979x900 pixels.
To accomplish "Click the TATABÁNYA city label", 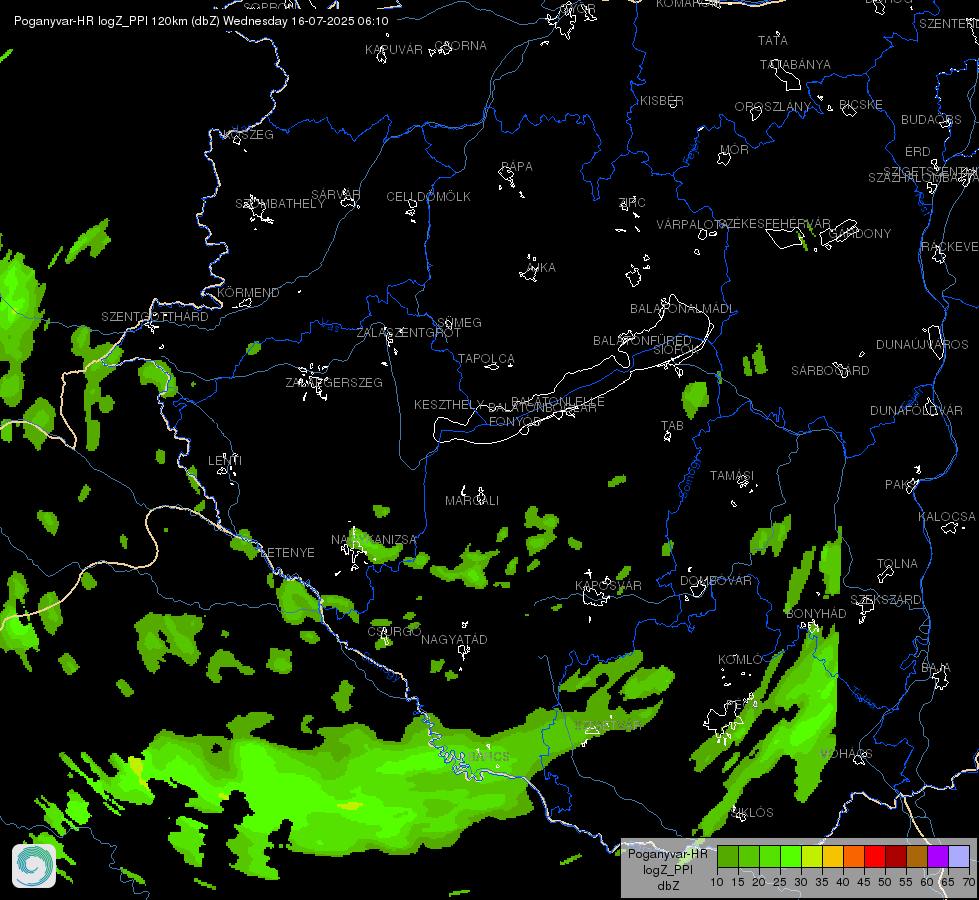I will point(795,65).
